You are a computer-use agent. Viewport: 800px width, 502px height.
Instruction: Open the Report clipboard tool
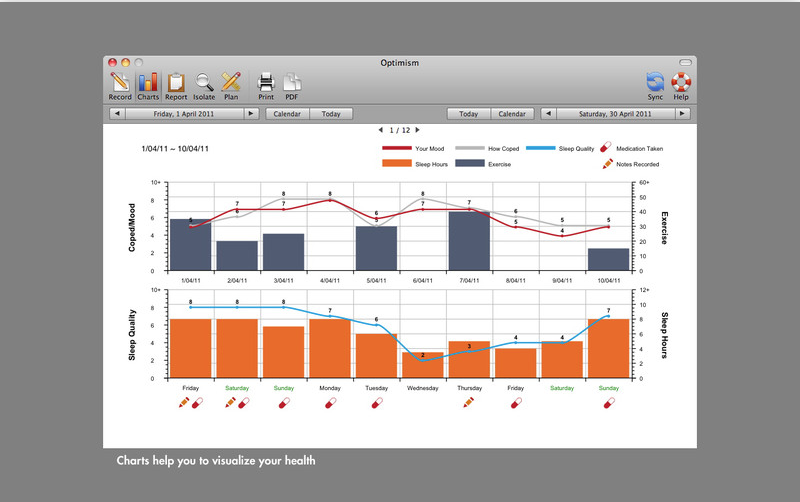(176, 86)
